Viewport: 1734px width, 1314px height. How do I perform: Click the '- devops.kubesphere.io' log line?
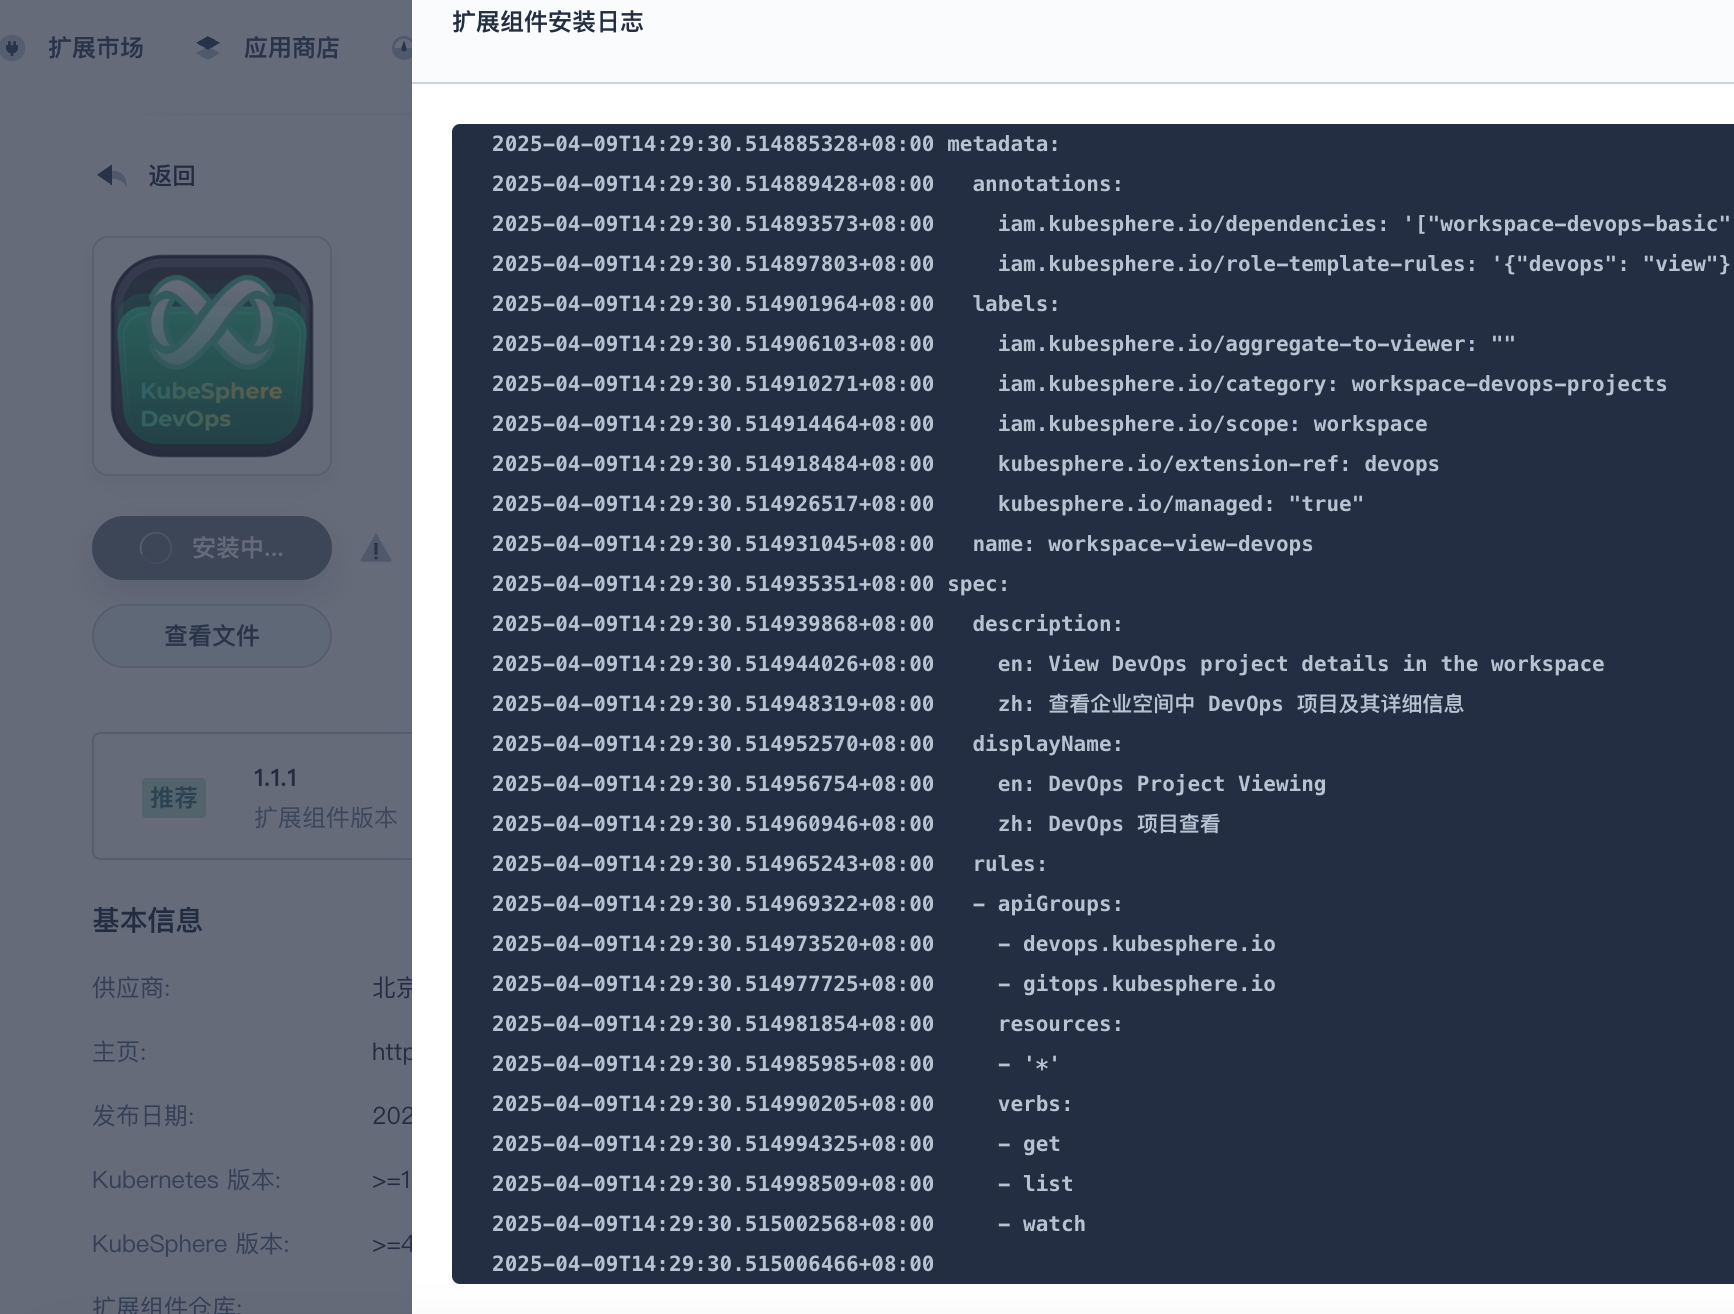884,944
